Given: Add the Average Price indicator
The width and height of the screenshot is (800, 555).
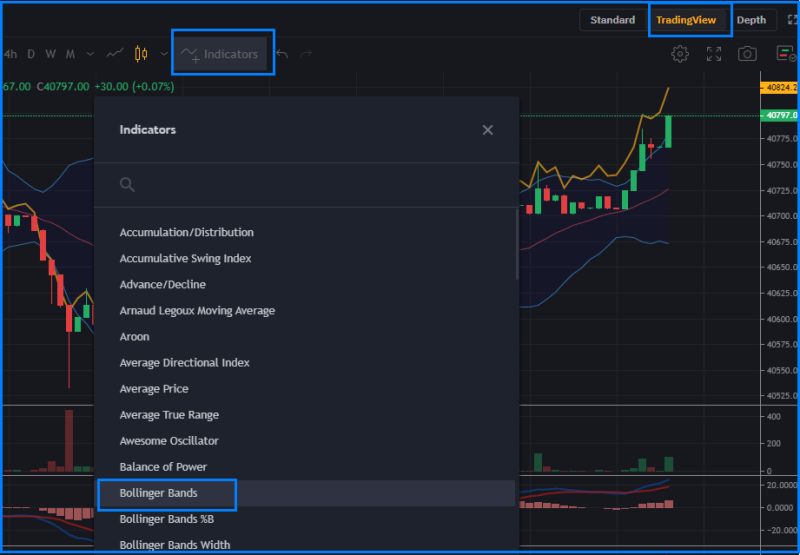Looking at the screenshot, I should (x=307, y=389).
